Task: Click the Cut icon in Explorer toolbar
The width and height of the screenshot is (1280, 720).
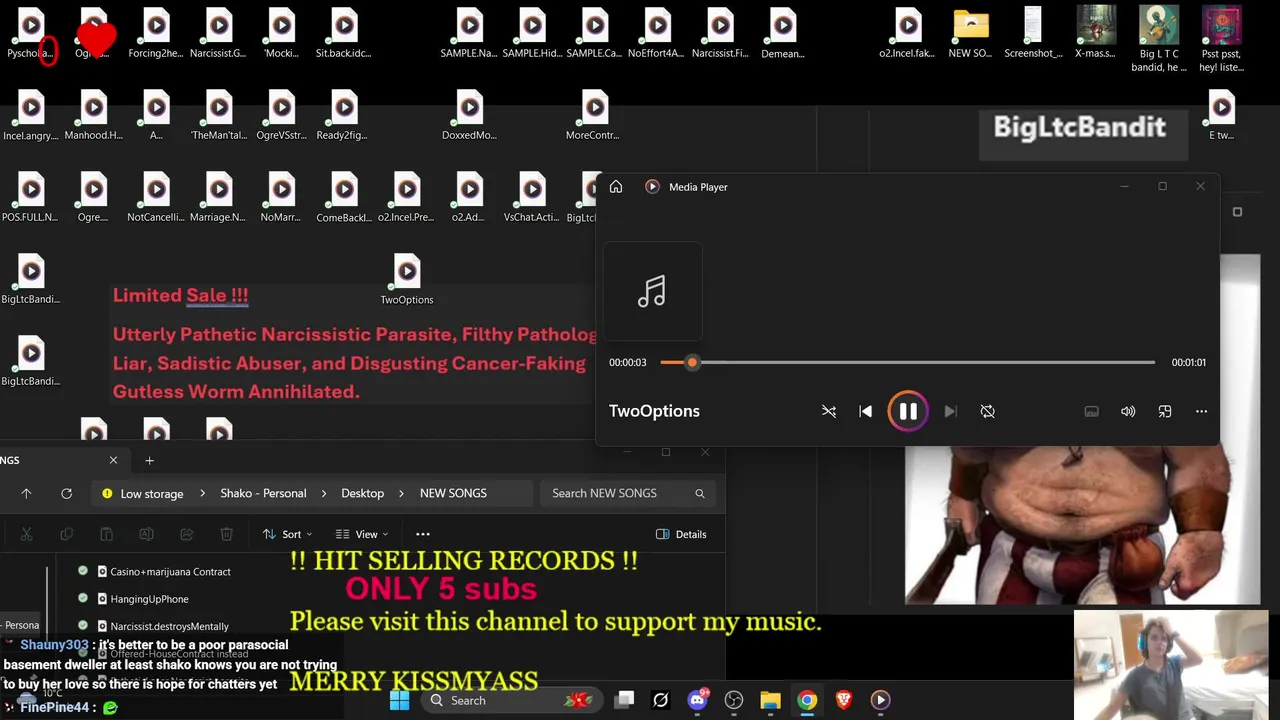Action: [x=26, y=534]
